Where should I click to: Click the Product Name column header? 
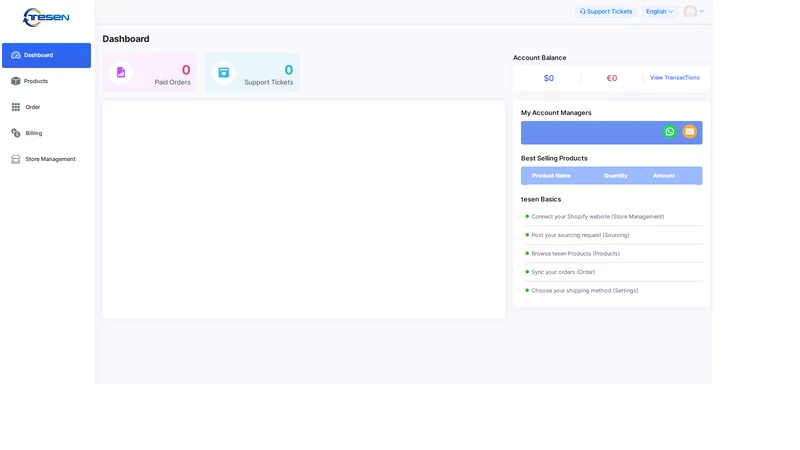[551, 176]
